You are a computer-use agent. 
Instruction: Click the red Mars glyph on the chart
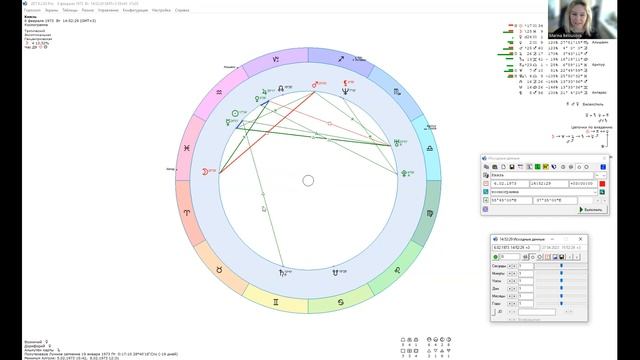(x=315, y=84)
